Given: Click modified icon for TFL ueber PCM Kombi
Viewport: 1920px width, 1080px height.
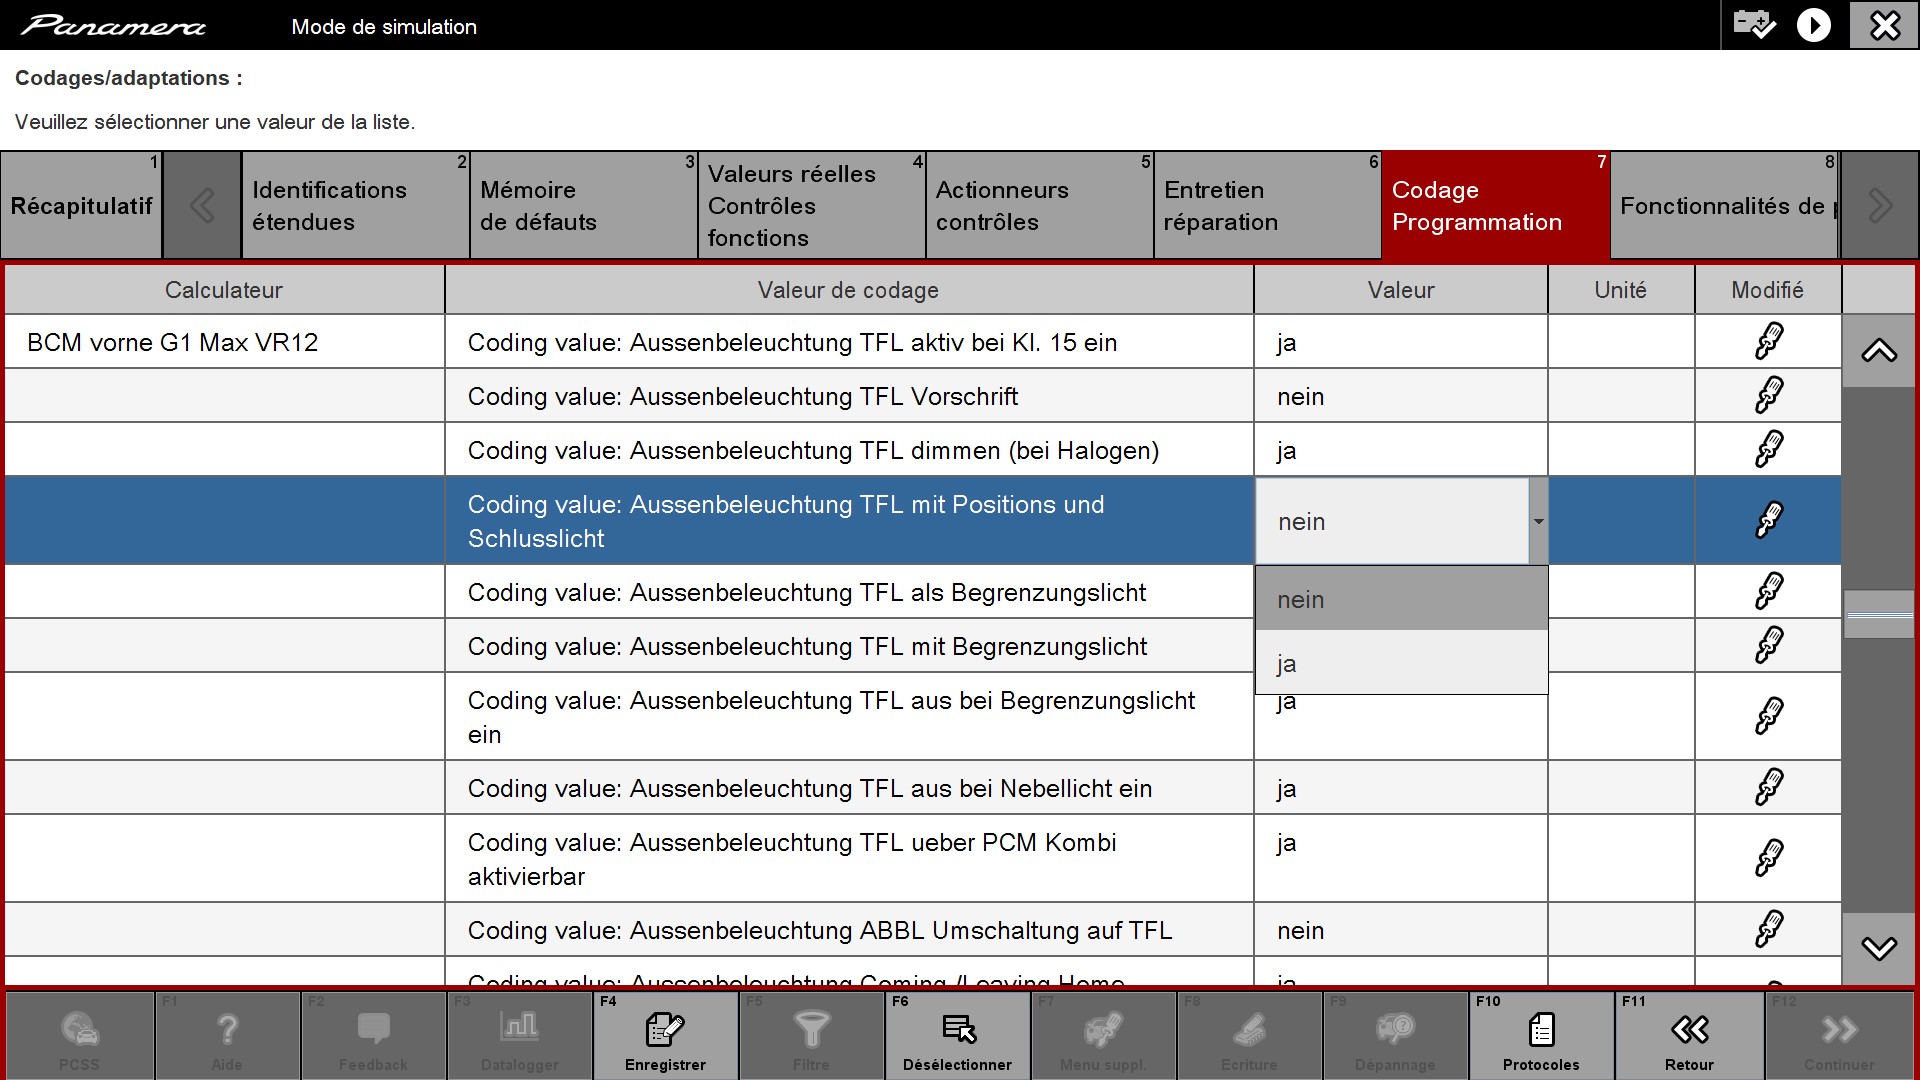Looking at the screenshot, I should [1769, 858].
